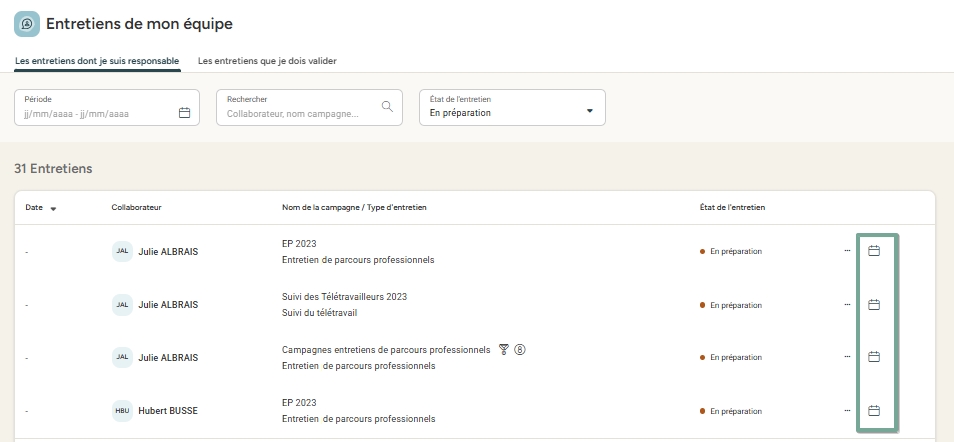
Task: Schedule Julie ALBRAIS's EP 2023 interview via calendar icon
Action: point(873,251)
